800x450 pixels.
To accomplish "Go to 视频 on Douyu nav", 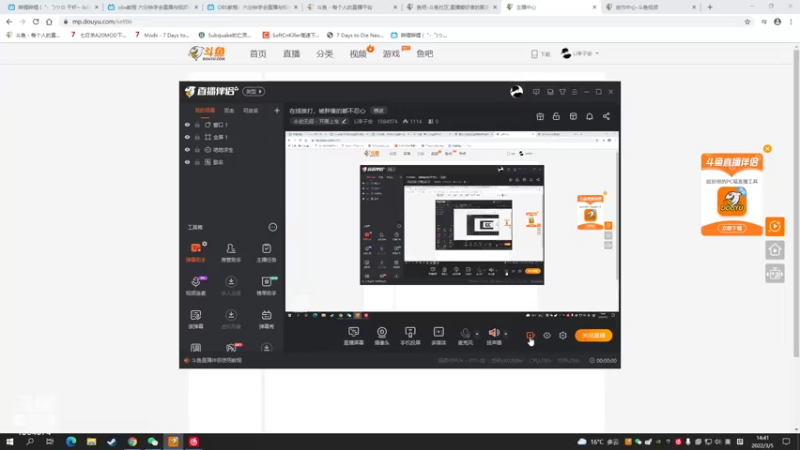I will 358,54.
